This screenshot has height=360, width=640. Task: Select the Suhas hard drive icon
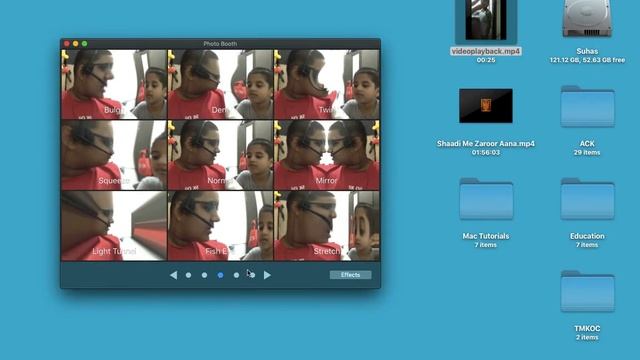click(587, 19)
